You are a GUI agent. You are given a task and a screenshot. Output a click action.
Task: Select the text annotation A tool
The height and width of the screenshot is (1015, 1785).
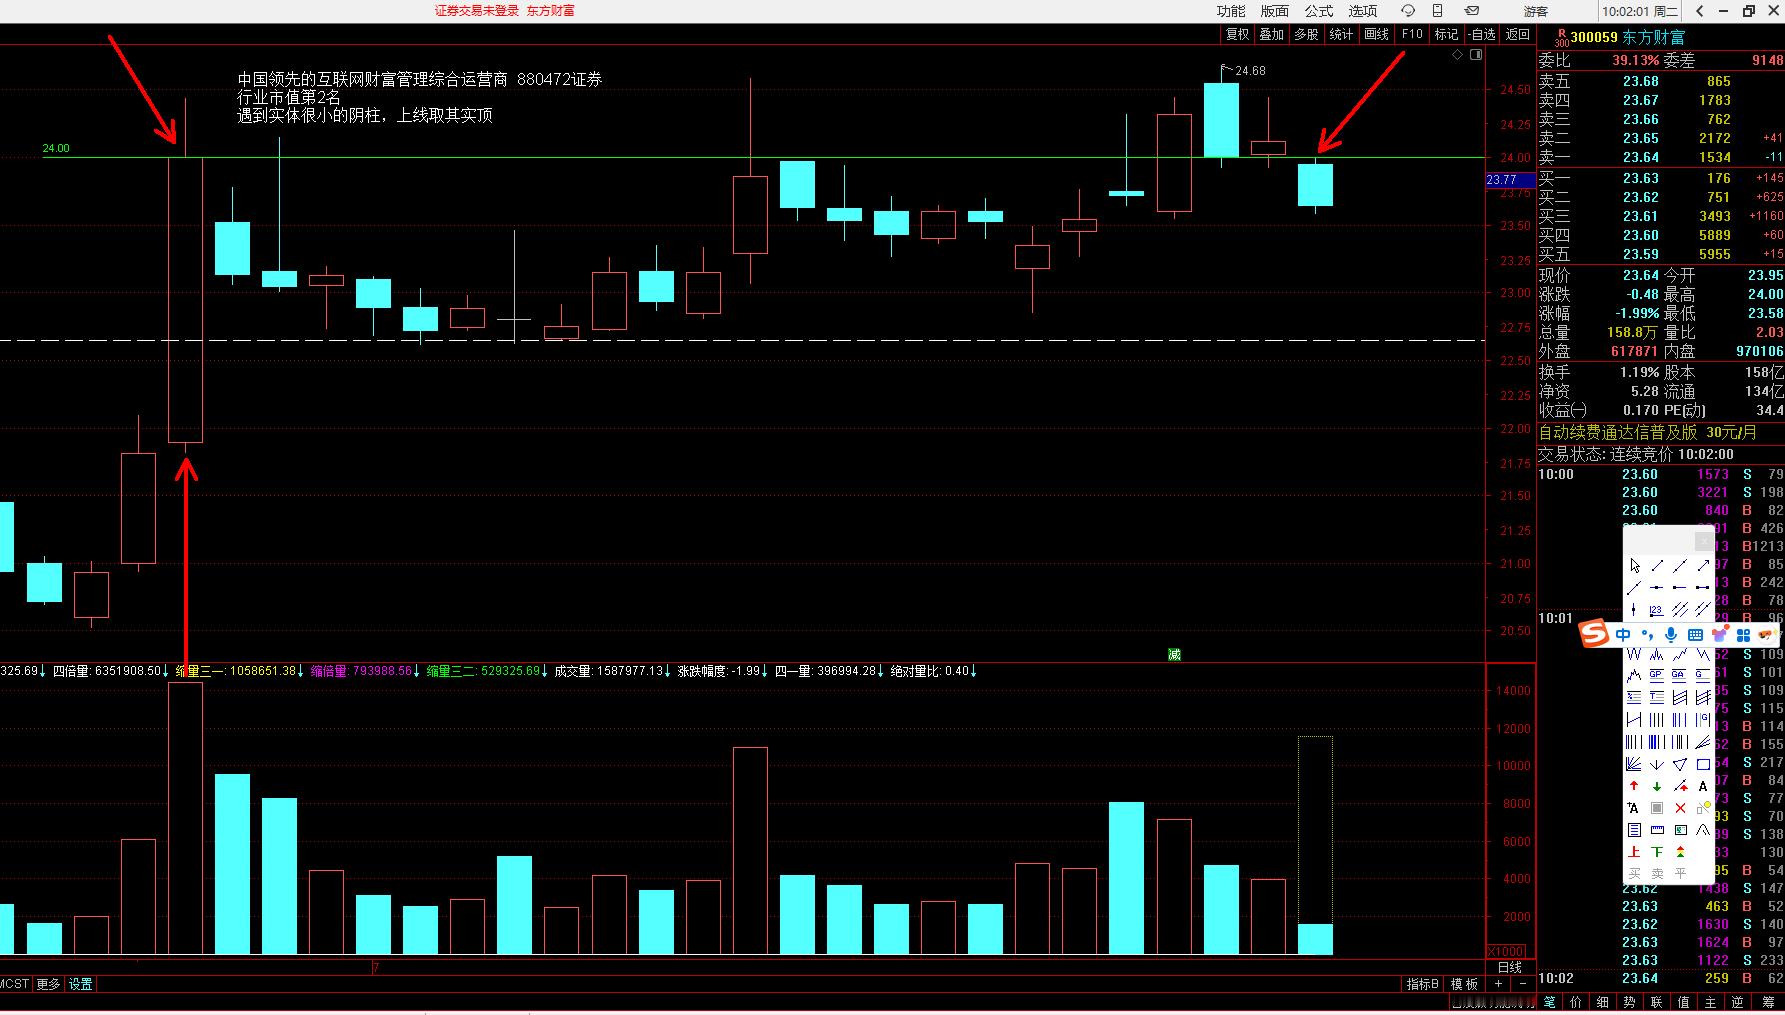[1703, 786]
